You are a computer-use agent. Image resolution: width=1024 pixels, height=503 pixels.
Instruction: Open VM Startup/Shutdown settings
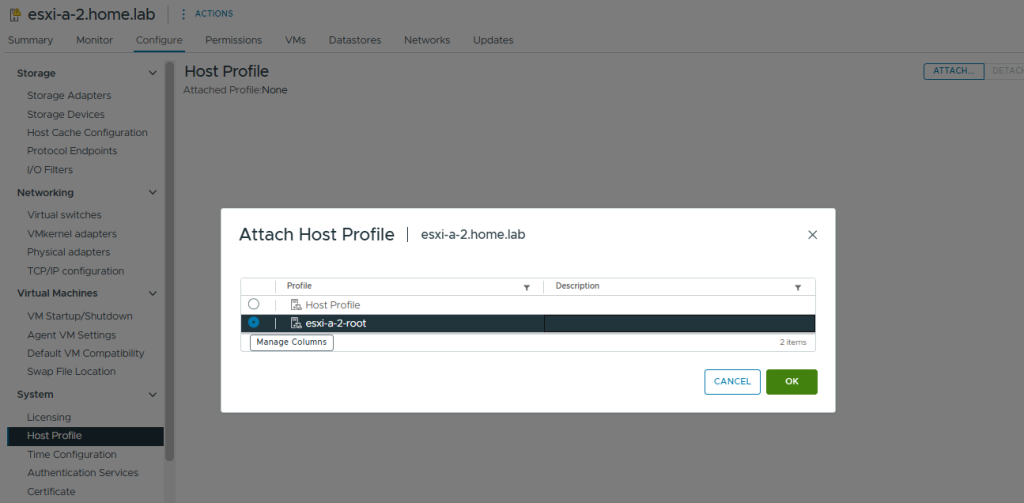point(80,316)
